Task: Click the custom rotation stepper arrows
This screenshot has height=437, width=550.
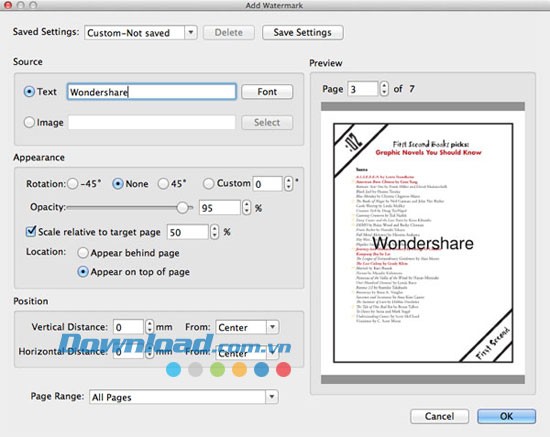Action: pyautogui.click(x=288, y=183)
